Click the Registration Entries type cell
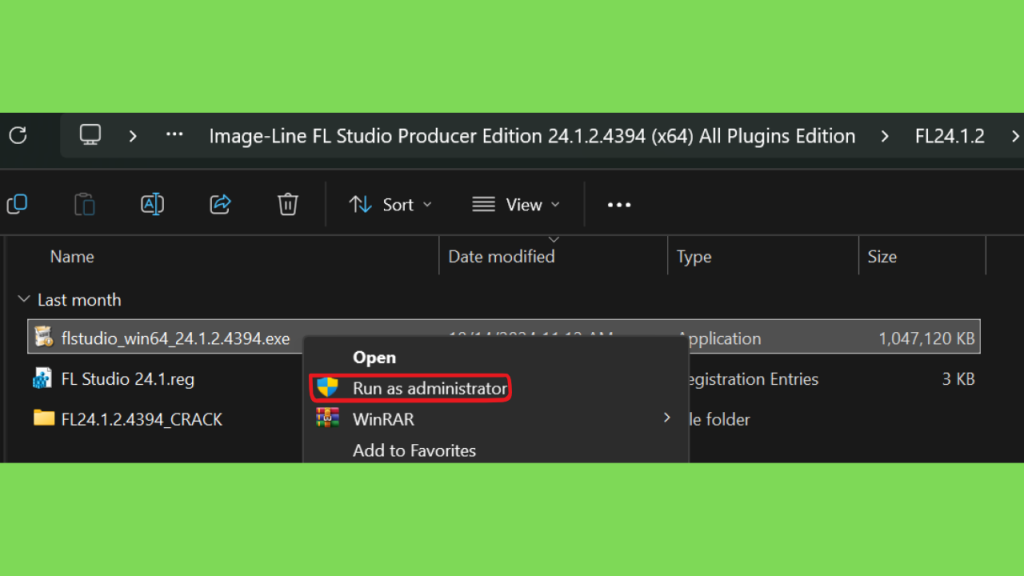The width and height of the screenshot is (1024, 576). (753, 379)
